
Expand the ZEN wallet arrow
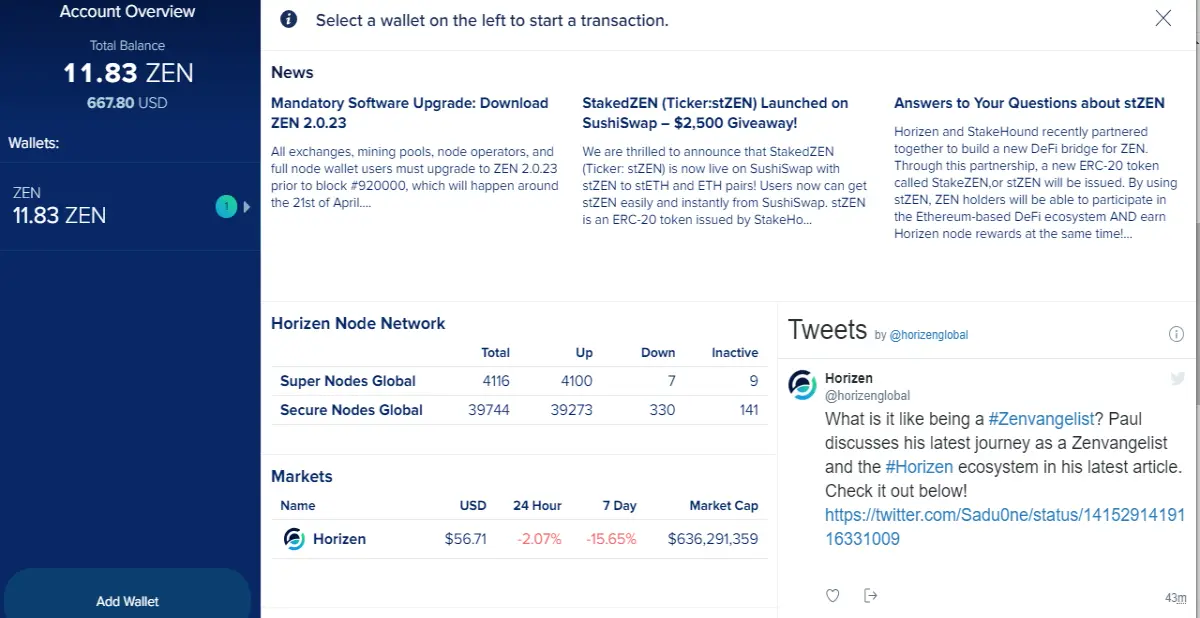(247, 206)
